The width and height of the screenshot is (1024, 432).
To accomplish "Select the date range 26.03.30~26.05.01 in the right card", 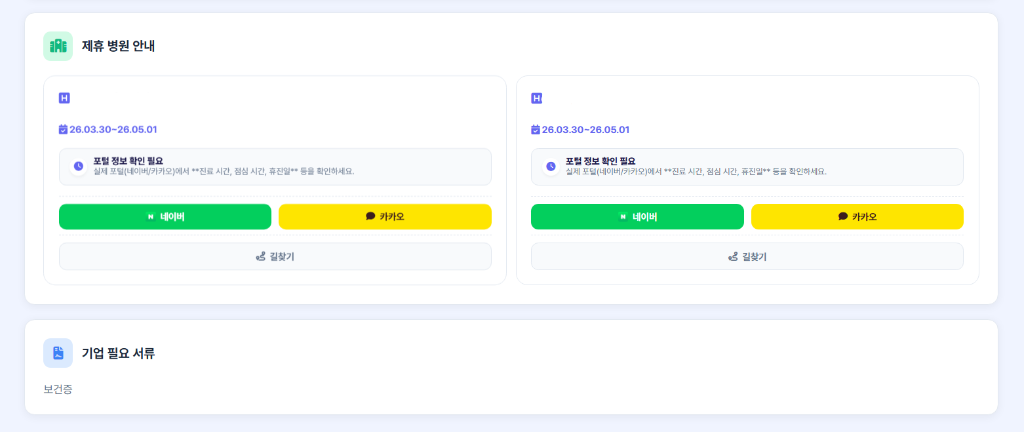I will (585, 129).
